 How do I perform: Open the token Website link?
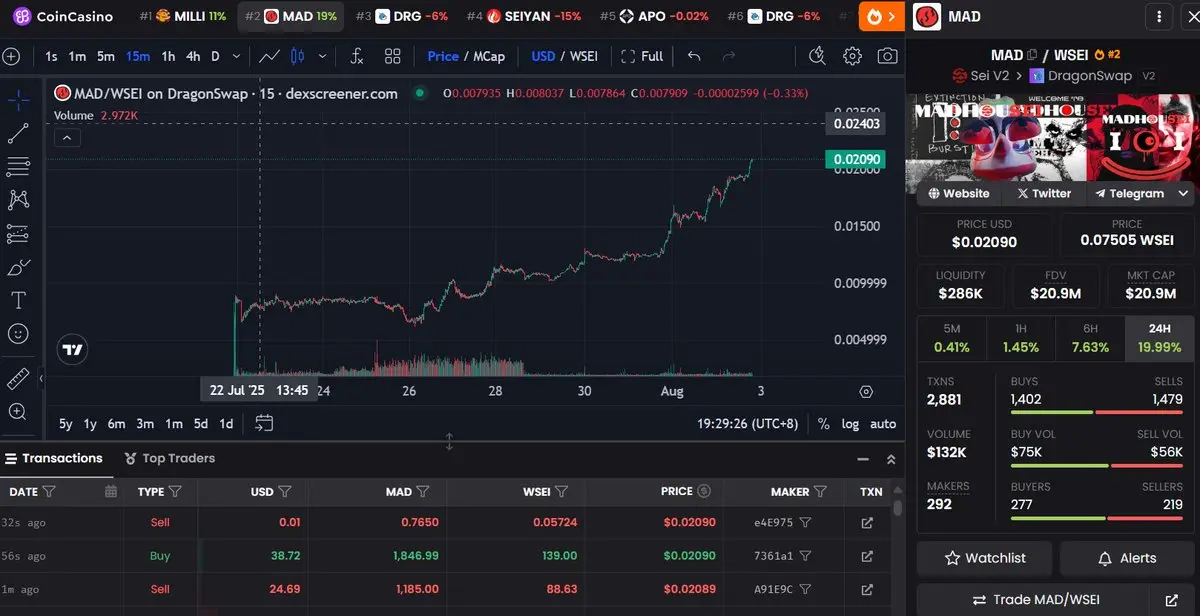click(x=959, y=193)
